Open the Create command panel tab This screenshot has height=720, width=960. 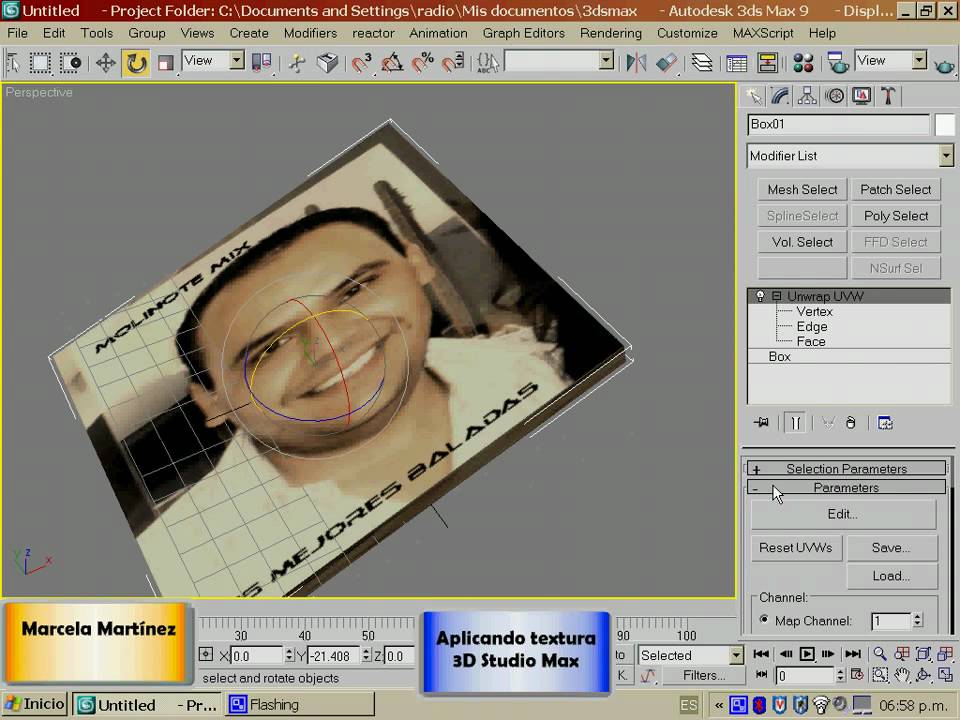[753, 96]
